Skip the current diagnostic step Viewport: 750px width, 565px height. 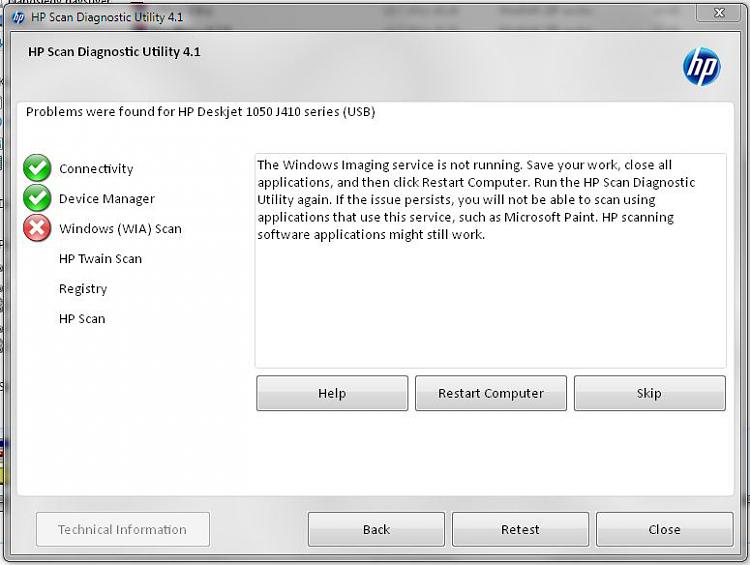[x=650, y=393]
